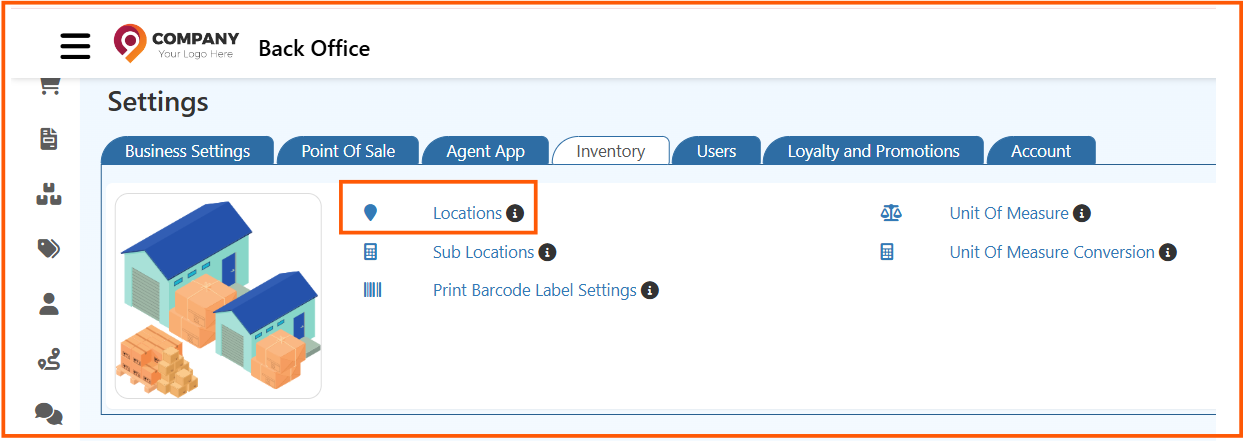This screenshot has width=1243, height=441.
Task: Open the document sidebar icon
Action: 49,139
